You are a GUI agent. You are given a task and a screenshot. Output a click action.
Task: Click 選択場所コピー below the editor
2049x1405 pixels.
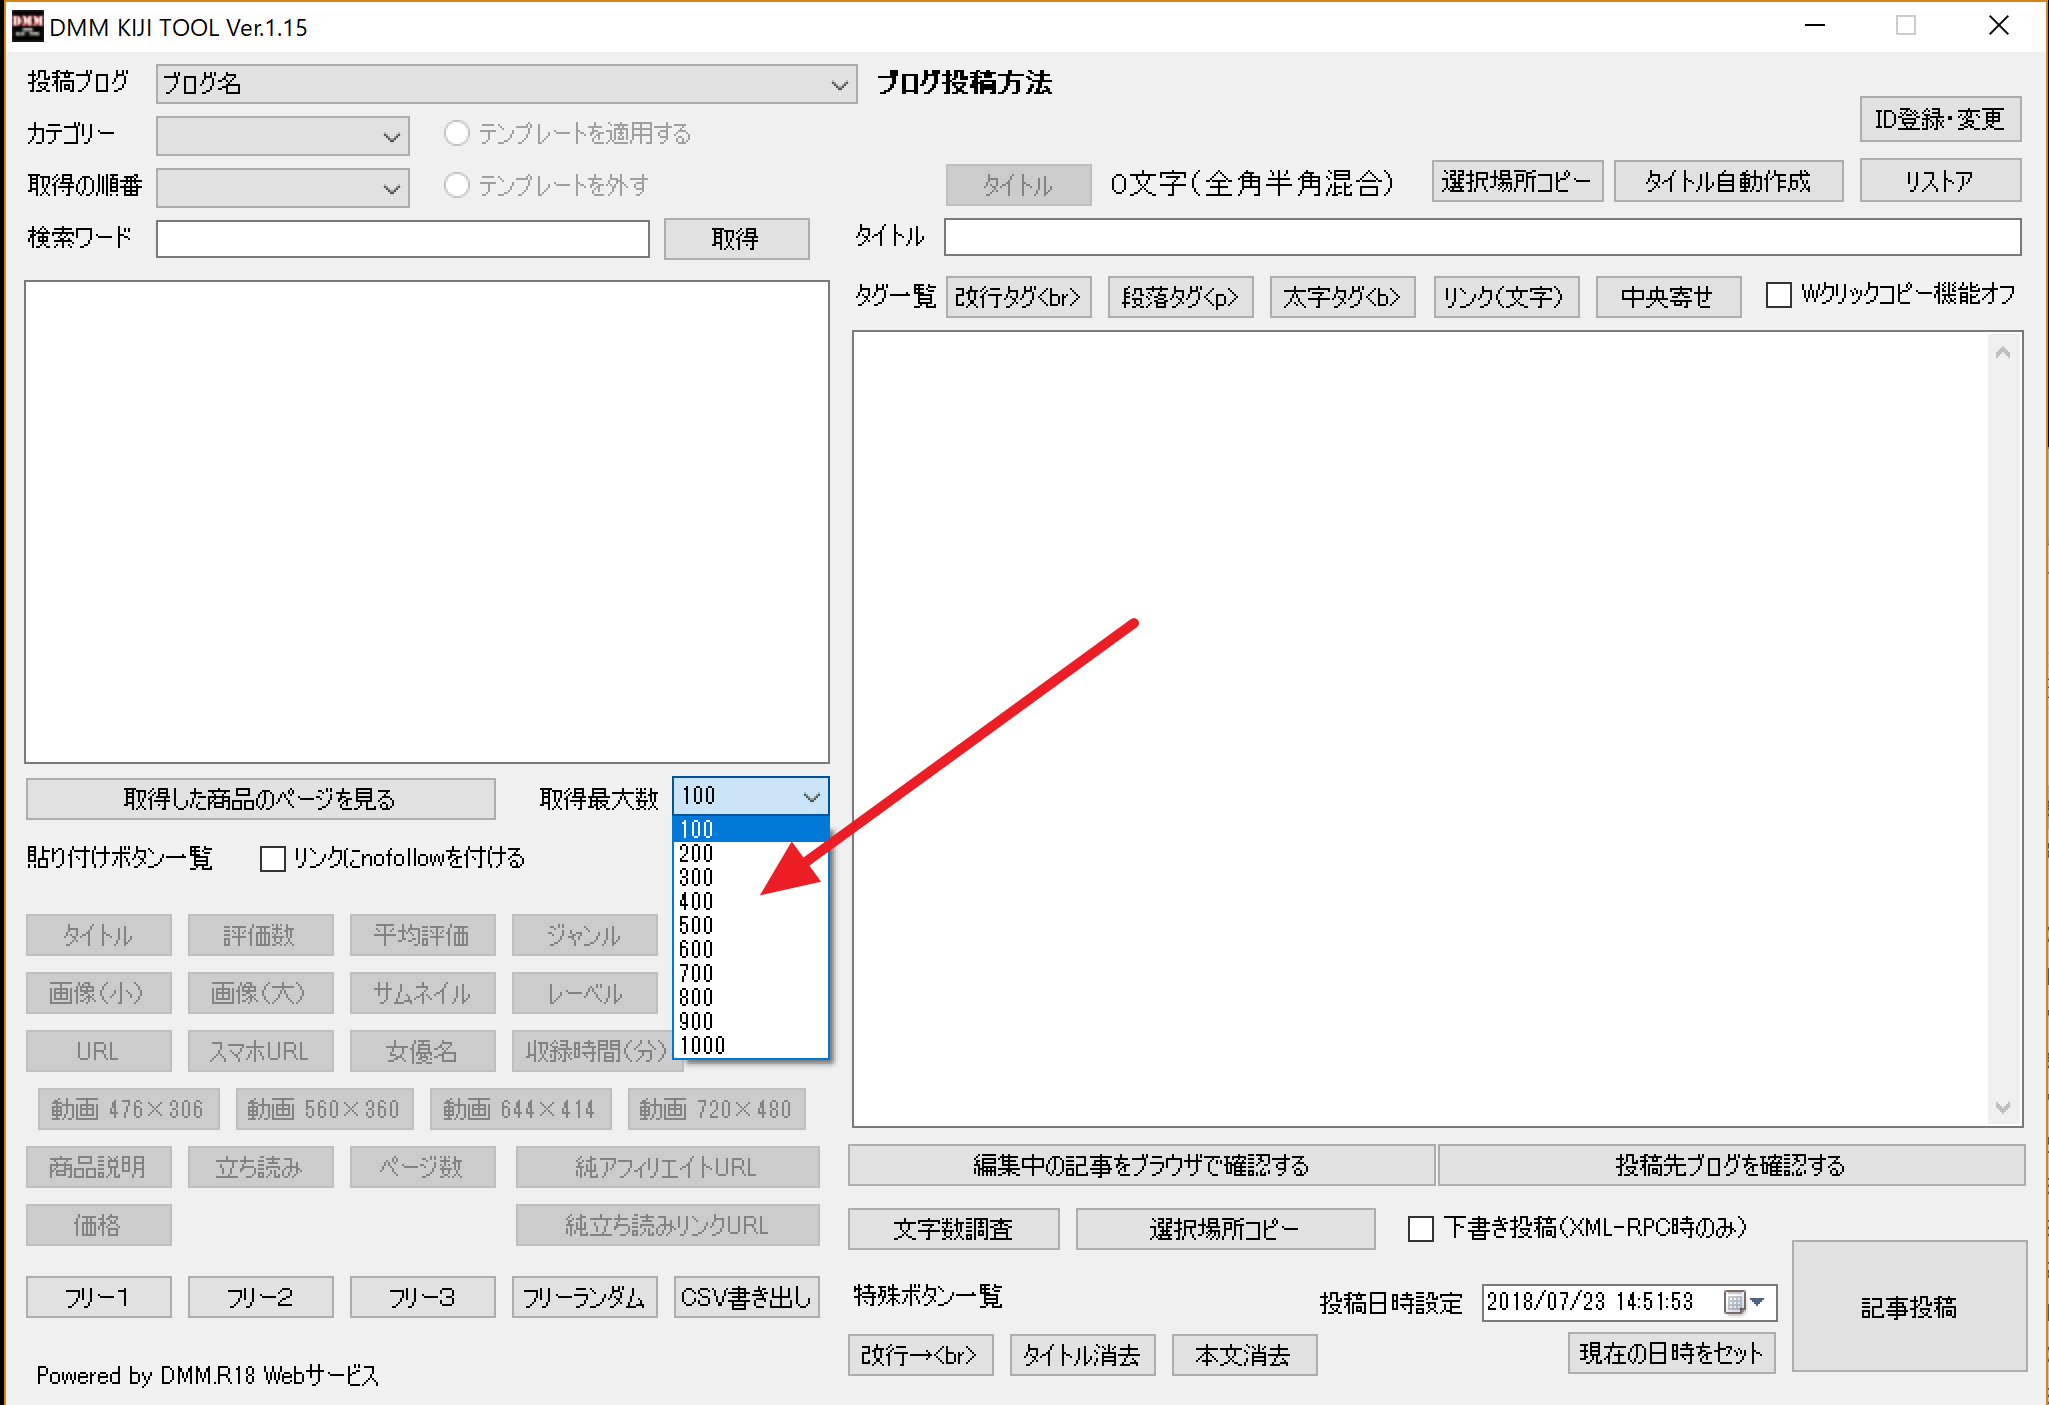[1225, 1229]
